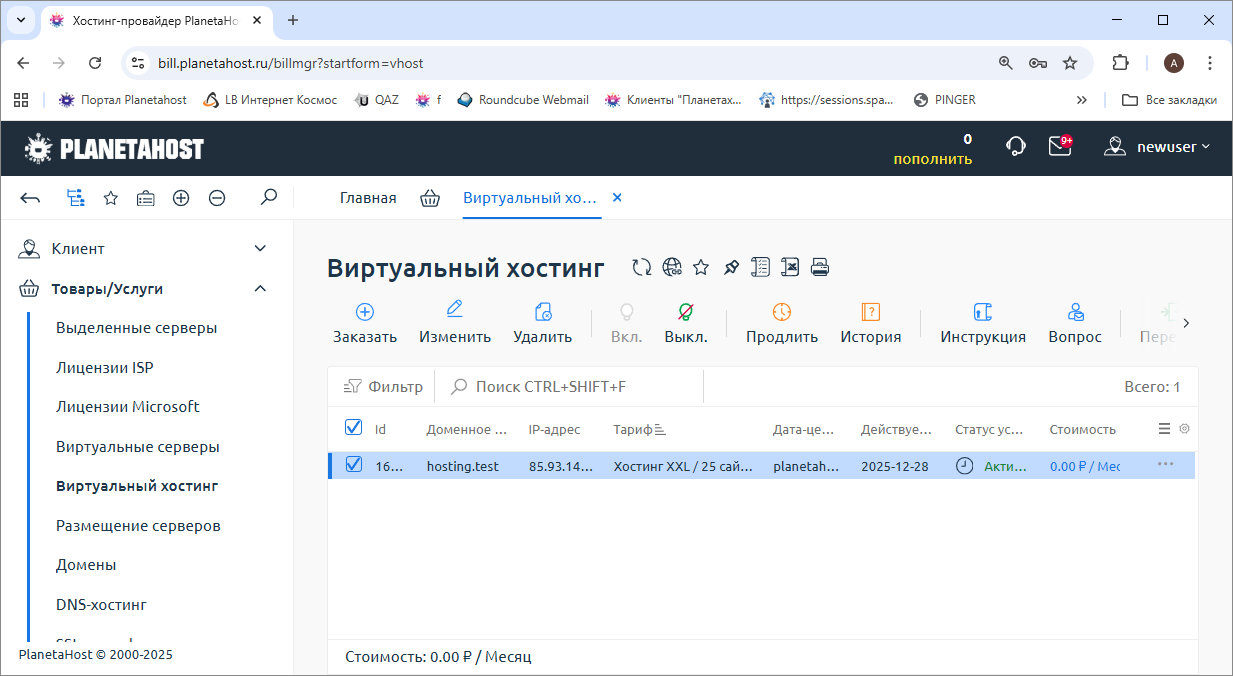Uncheck the select-all checkbox in table header
Screen dimensions: 1233x676
(x=353, y=428)
